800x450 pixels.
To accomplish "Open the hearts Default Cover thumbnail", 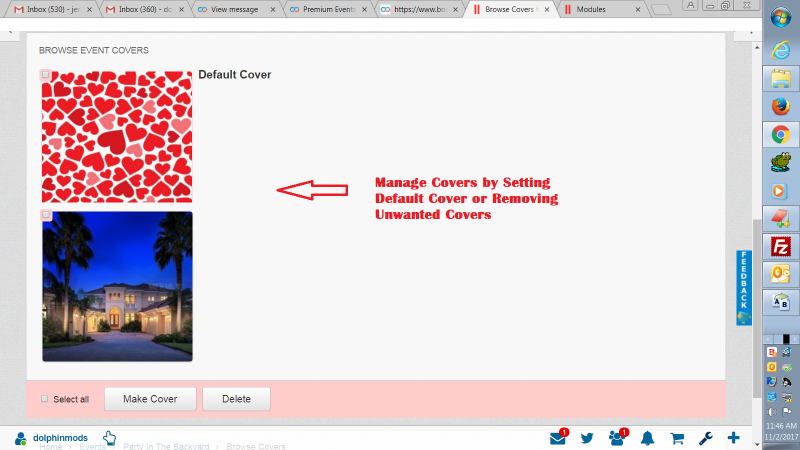I will (x=117, y=137).
